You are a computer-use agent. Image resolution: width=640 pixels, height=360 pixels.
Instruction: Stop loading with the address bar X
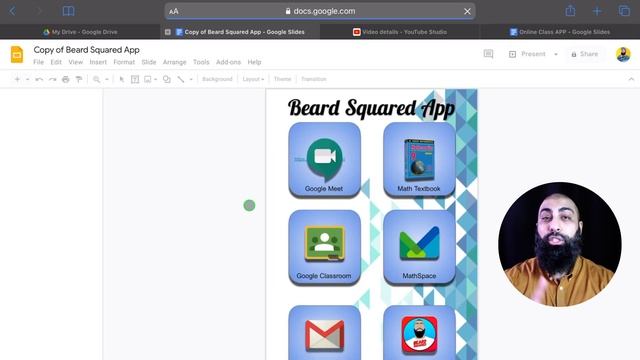[x=467, y=11]
